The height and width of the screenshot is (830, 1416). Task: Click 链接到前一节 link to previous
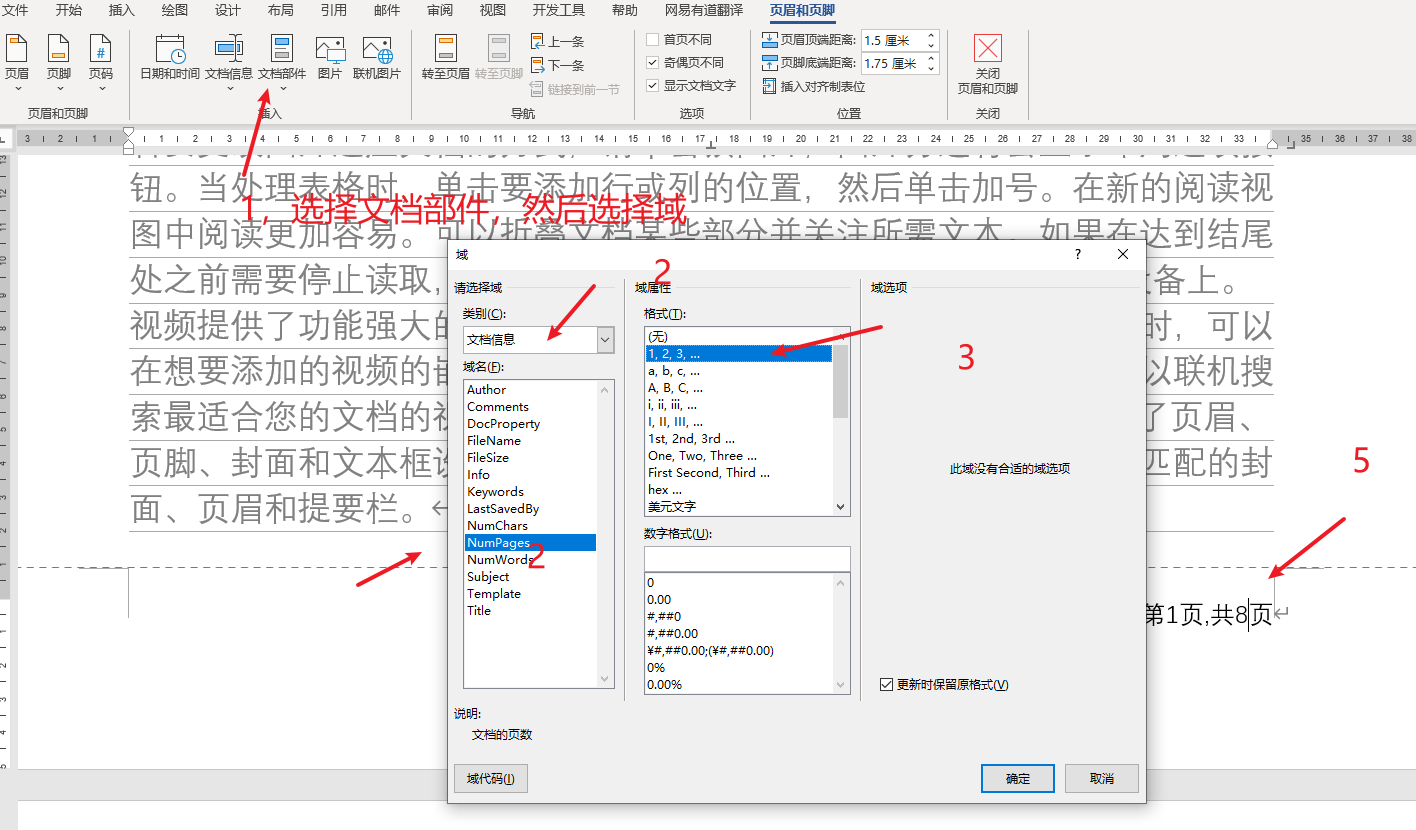click(575, 89)
